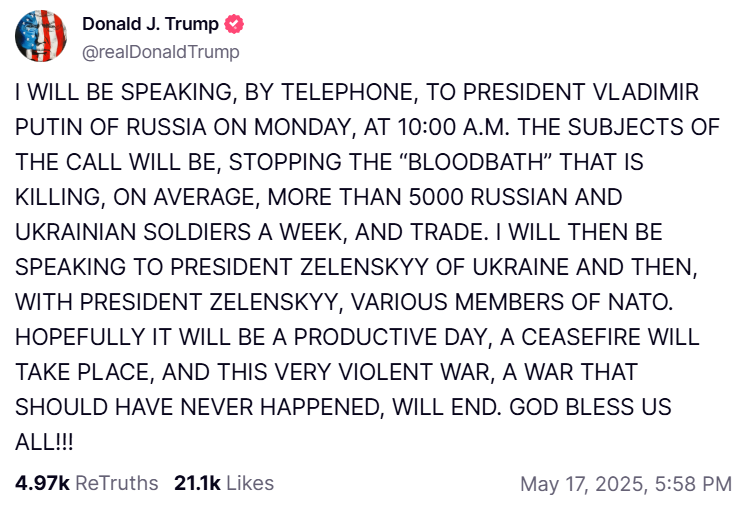Click the Likes label
The width and height of the screenshot is (742, 505).
pos(250,483)
